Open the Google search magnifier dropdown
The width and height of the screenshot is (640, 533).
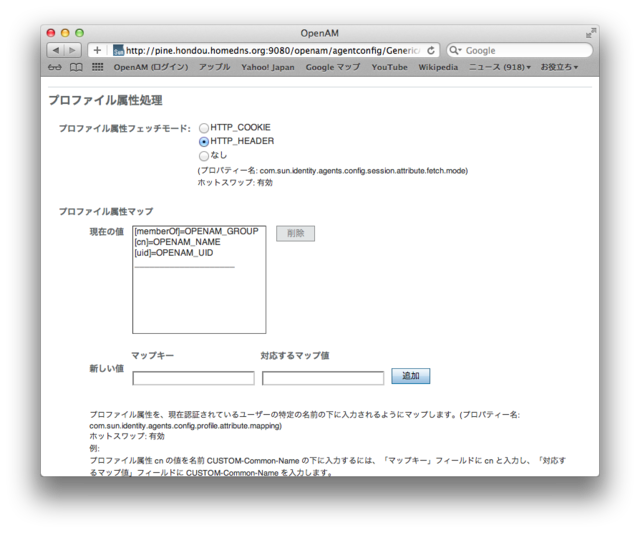click(x=455, y=50)
